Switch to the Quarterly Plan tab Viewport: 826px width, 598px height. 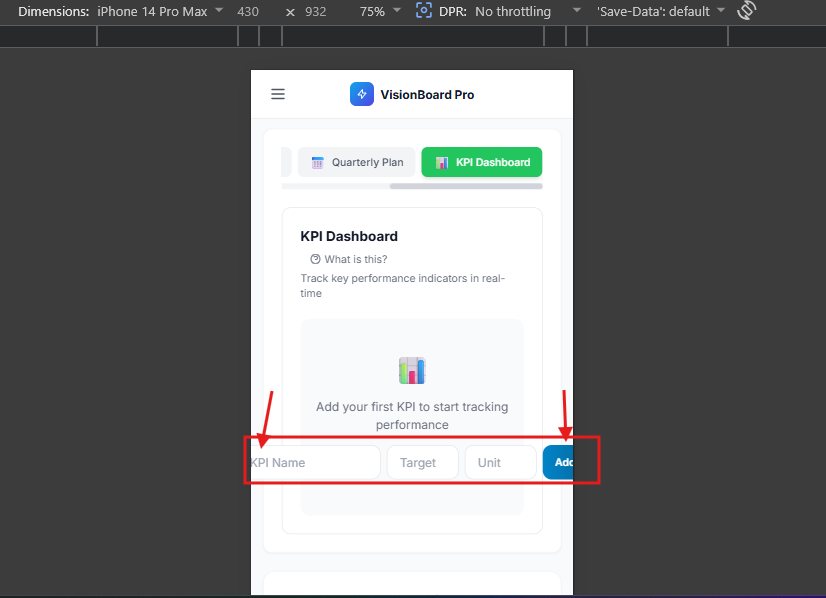pos(357,162)
